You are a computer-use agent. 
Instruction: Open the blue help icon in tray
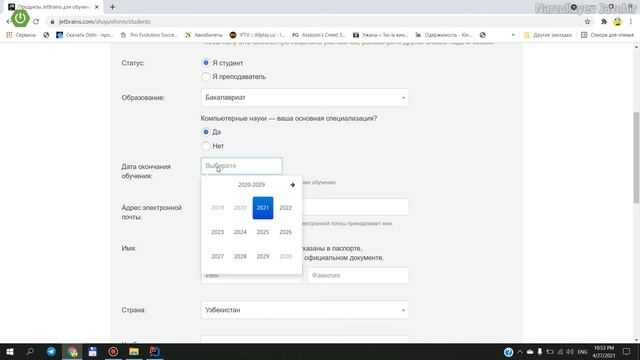[508, 352]
